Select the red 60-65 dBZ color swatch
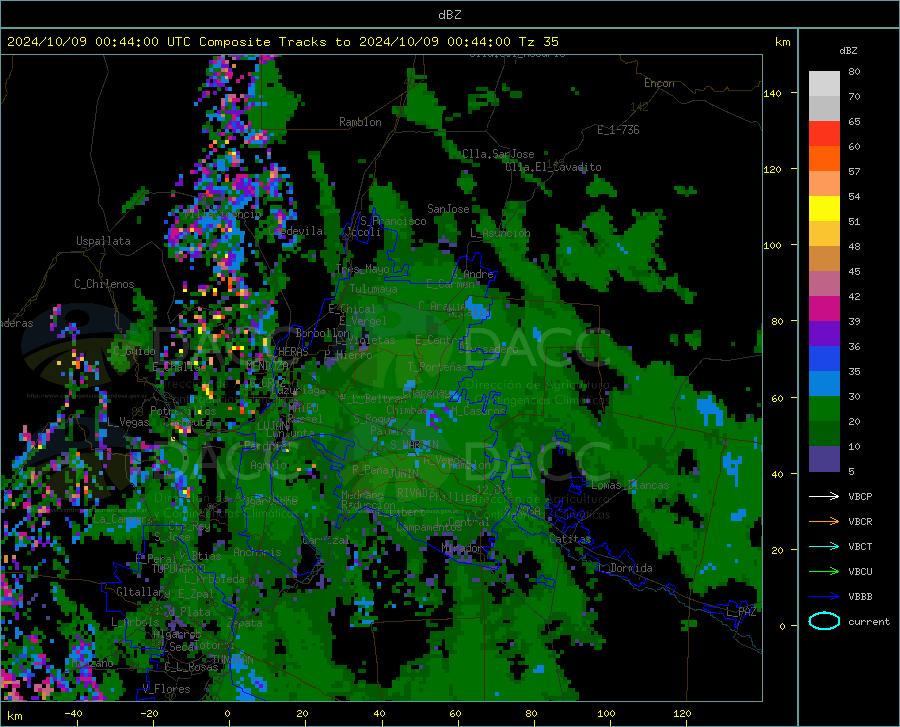Screen dimensions: 900x727 pyautogui.click(x=824, y=134)
